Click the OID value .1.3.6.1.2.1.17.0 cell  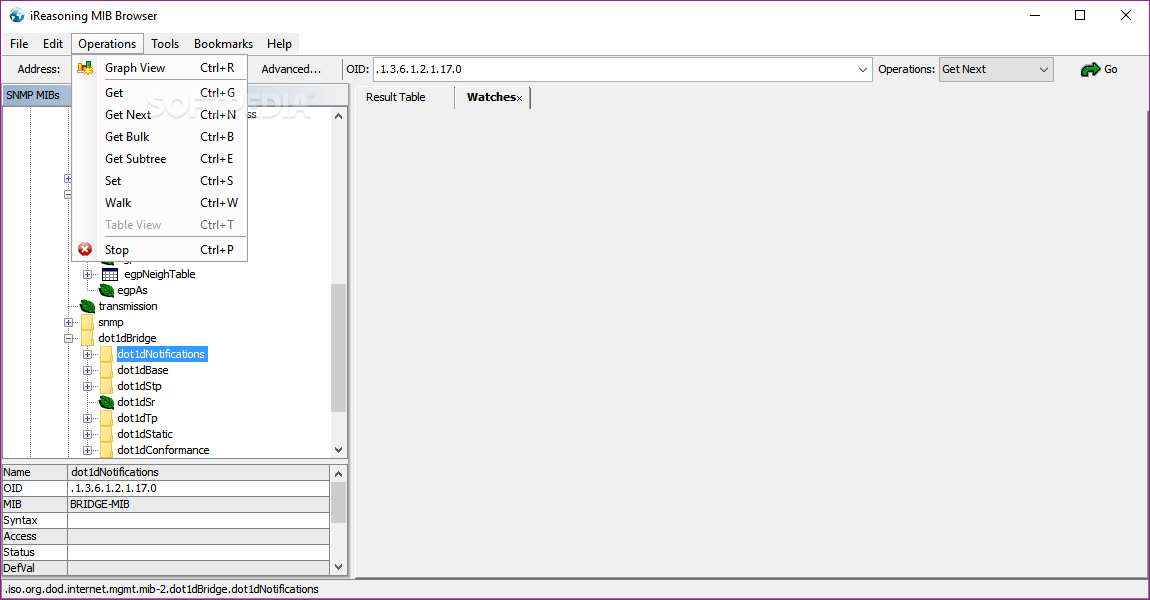click(198, 489)
